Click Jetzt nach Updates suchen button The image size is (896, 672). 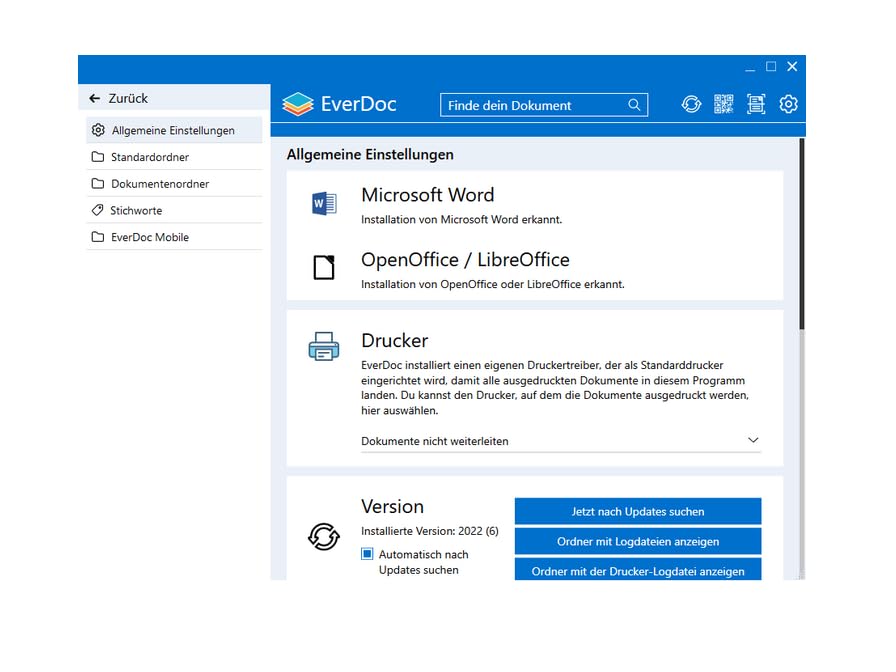tap(638, 511)
